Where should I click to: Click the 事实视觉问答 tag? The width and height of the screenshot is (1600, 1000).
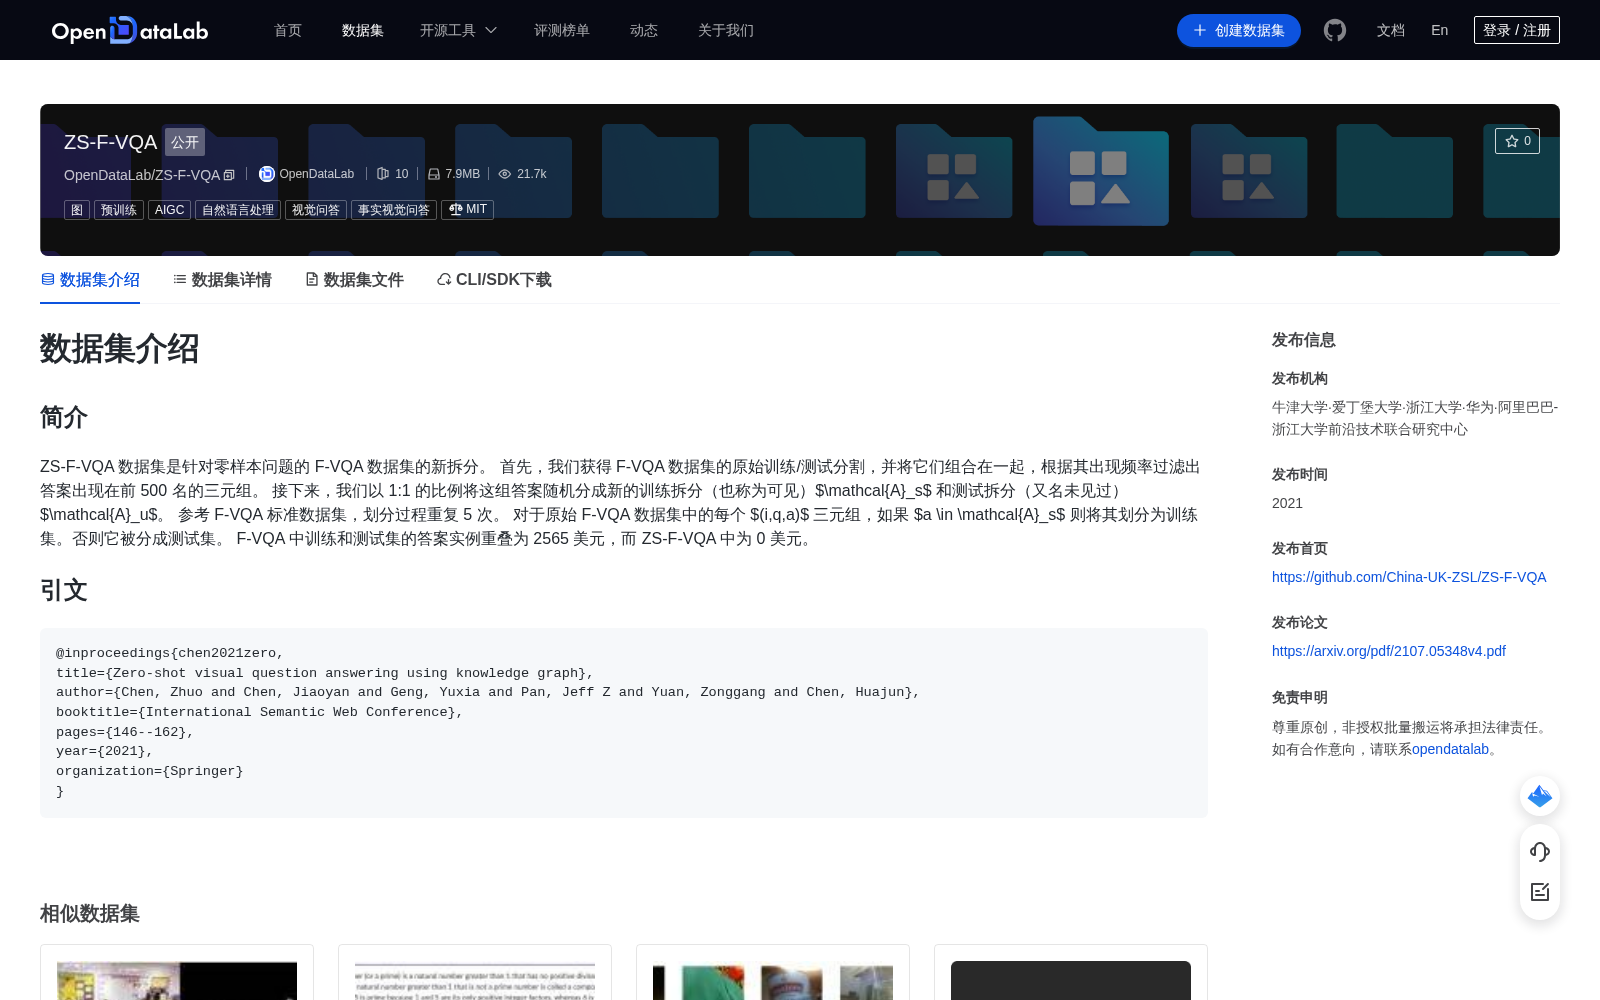pyautogui.click(x=394, y=210)
